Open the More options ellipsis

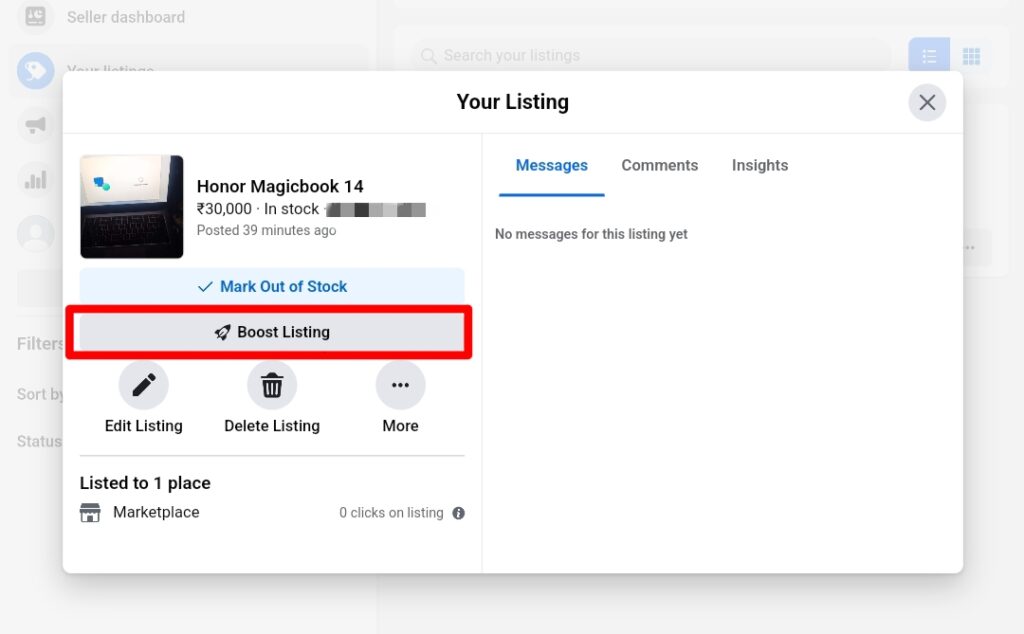point(400,385)
